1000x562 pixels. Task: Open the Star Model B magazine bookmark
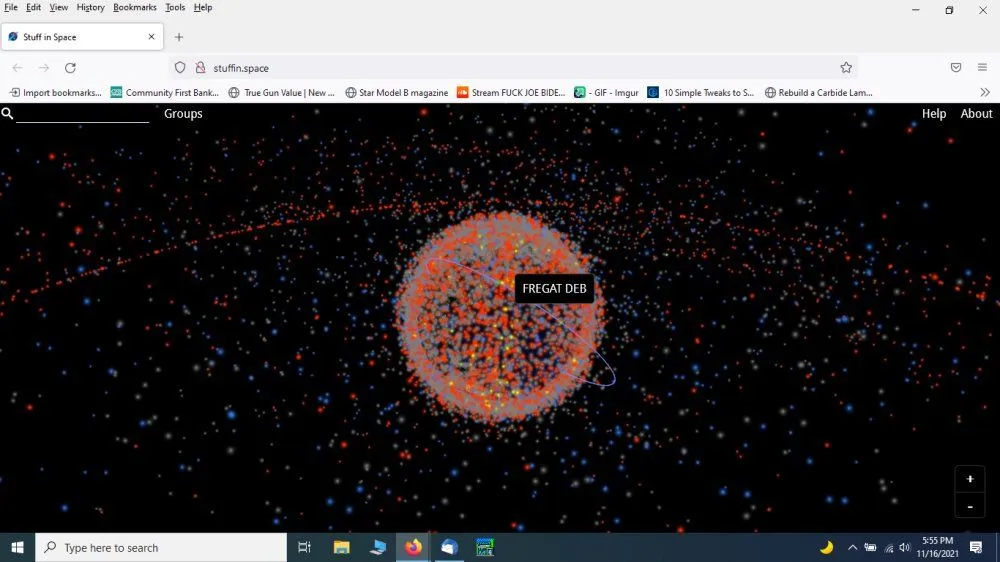click(x=397, y=92)
